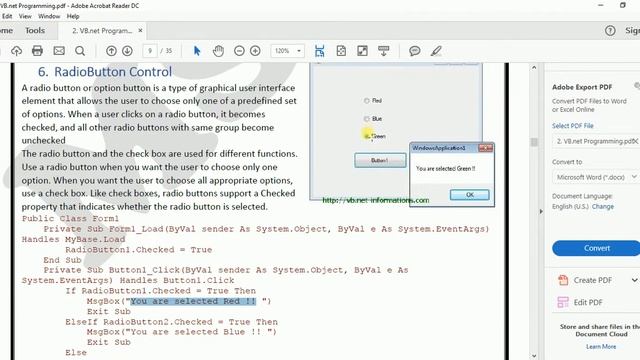Switch to the Tools tab
The image size is (640, 360).
pos(35,31)
